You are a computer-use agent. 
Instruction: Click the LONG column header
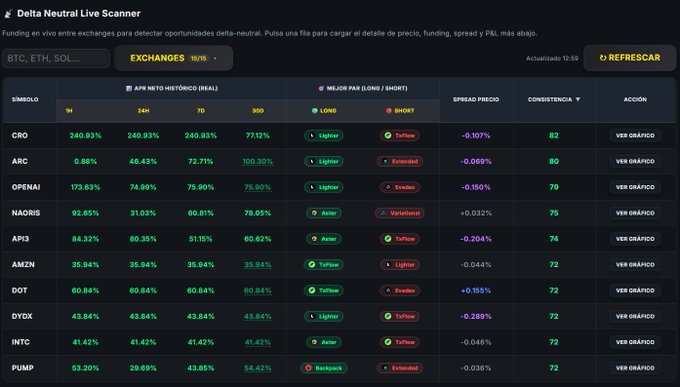click(324, 111)
